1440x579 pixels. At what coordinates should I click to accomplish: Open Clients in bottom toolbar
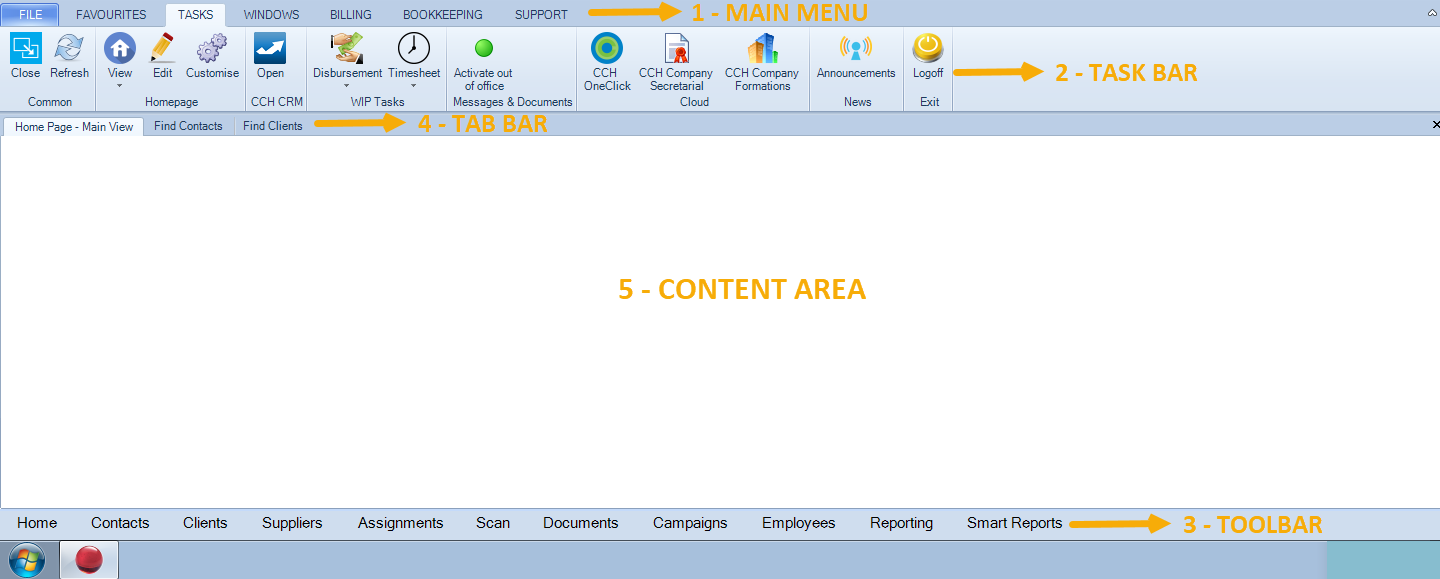click(x=205, y=523)
